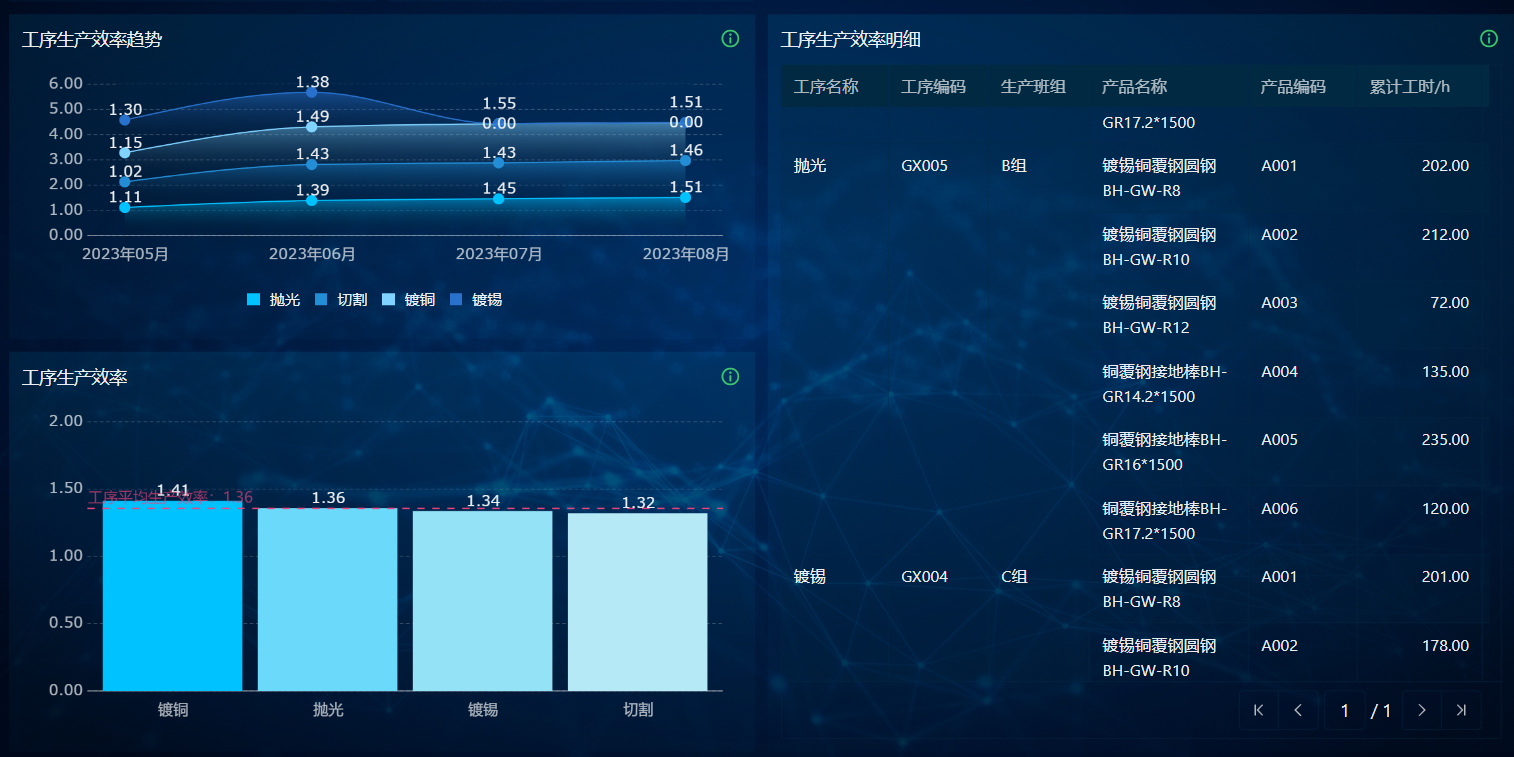This screenshot has width=1514, height=757.
Task: Select product code A003 cell
Action: (1279, 303)
